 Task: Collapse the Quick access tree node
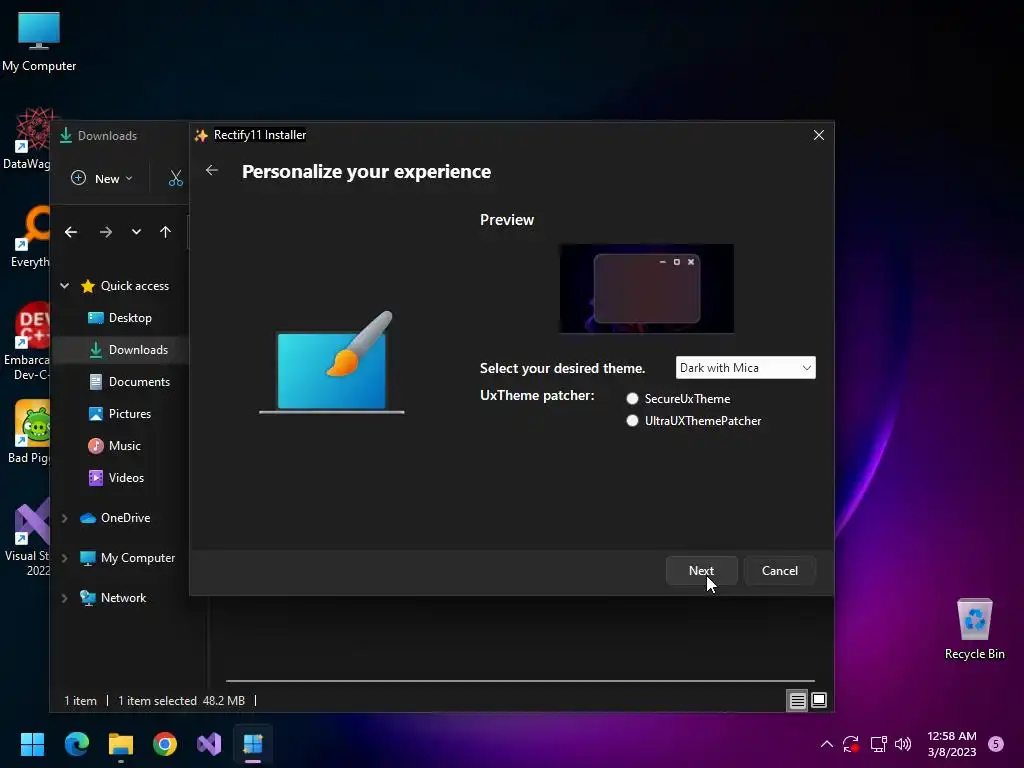(65, 285)
